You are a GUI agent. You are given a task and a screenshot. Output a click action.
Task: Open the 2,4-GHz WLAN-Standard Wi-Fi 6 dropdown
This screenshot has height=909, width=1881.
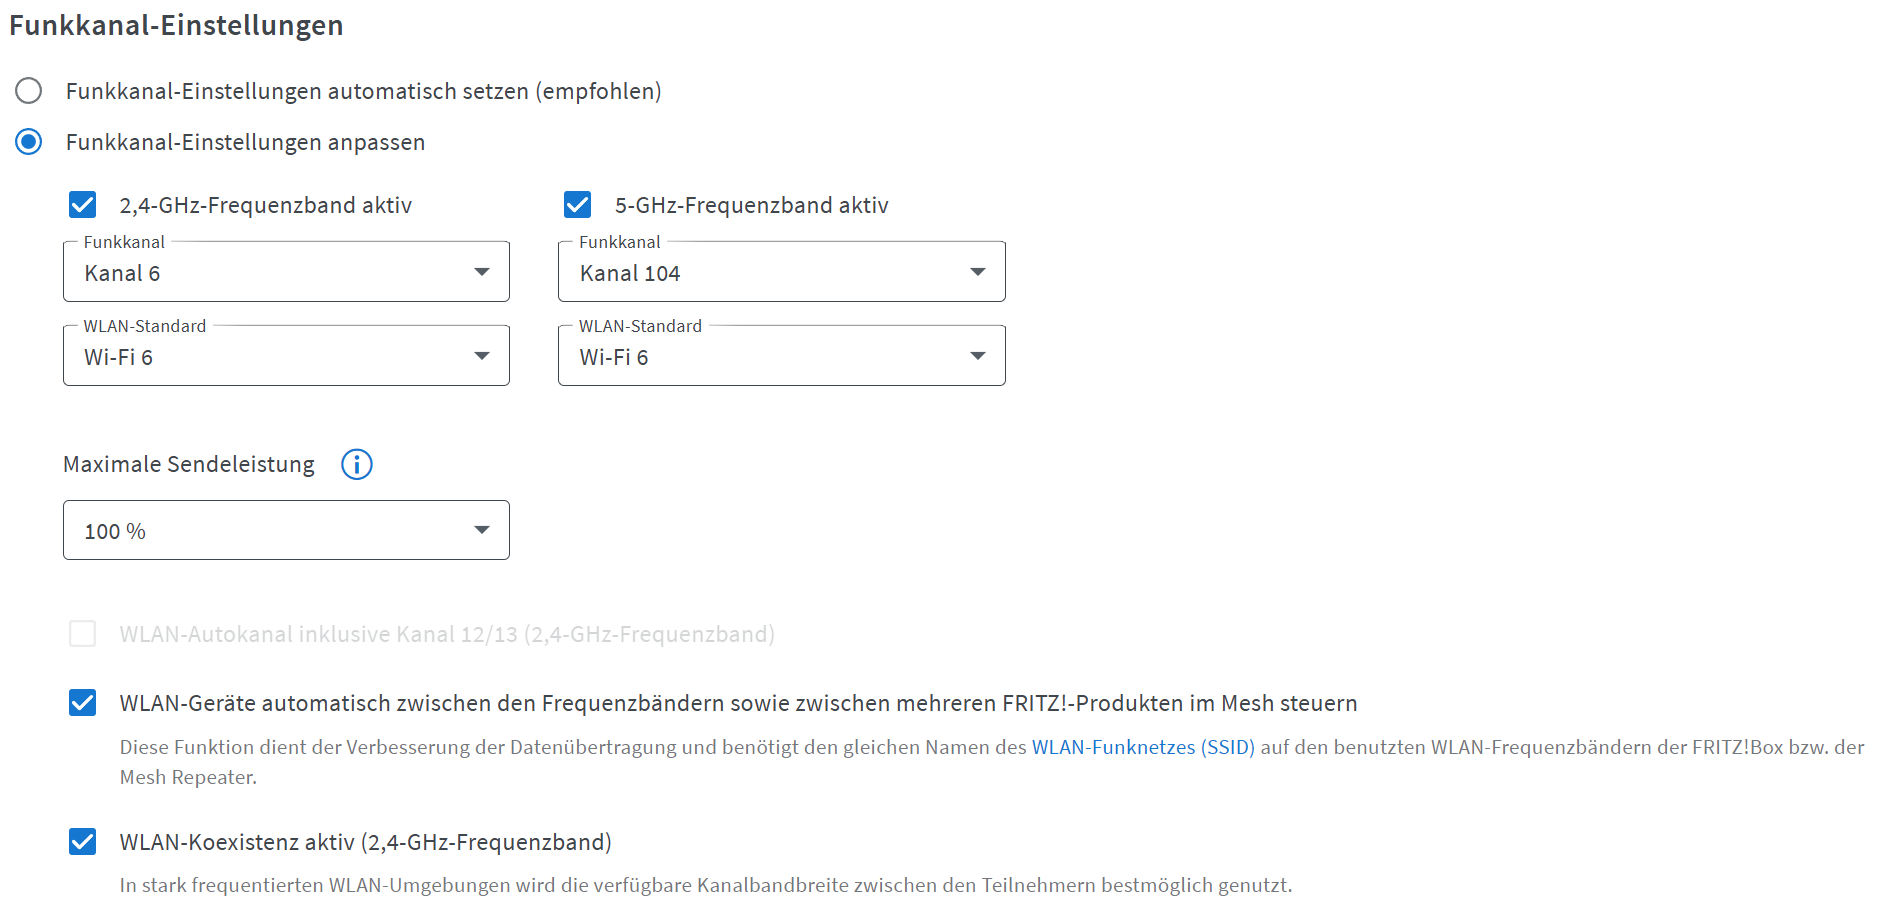pos(286,355)
